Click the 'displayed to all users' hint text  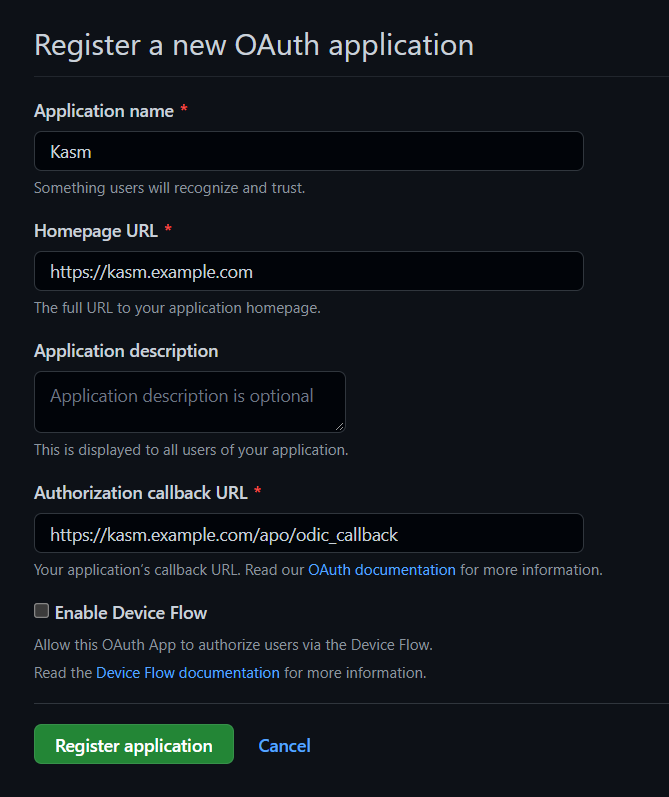pyautogui.click(x=191, y=450)
